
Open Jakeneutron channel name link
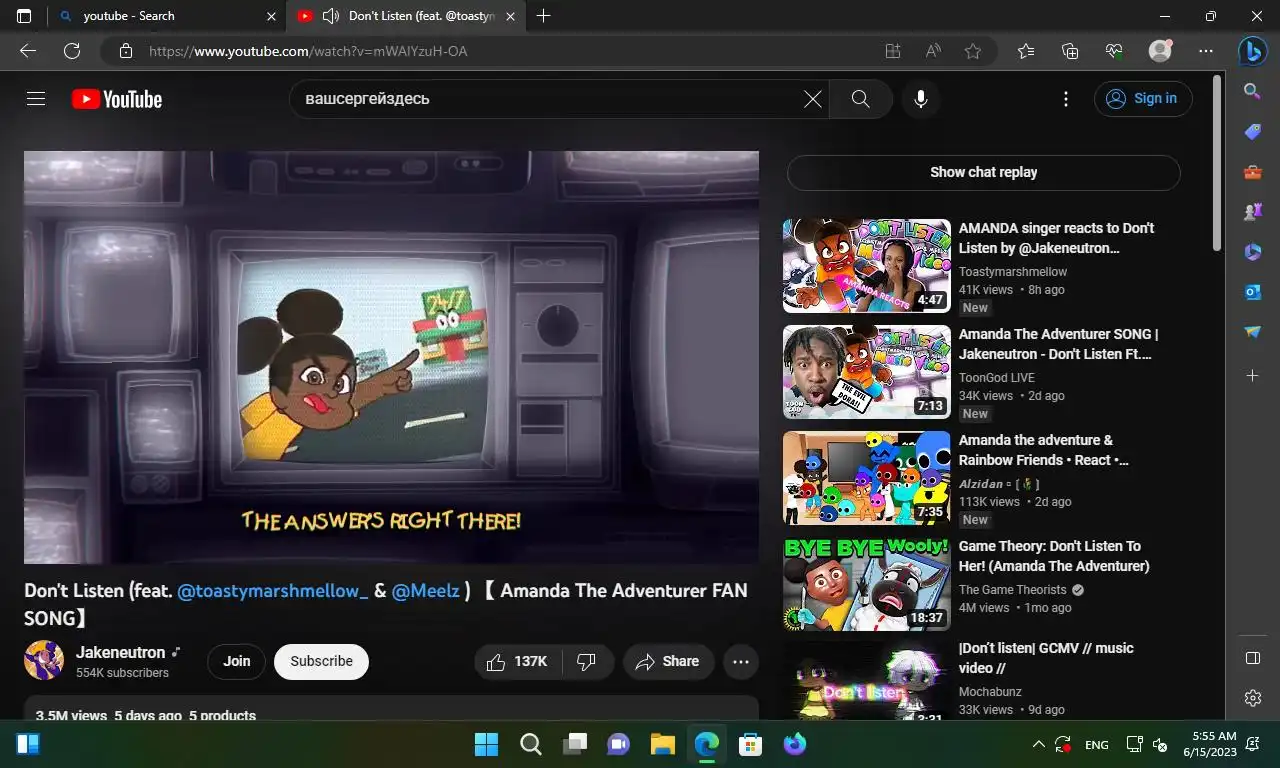(121, 652)
